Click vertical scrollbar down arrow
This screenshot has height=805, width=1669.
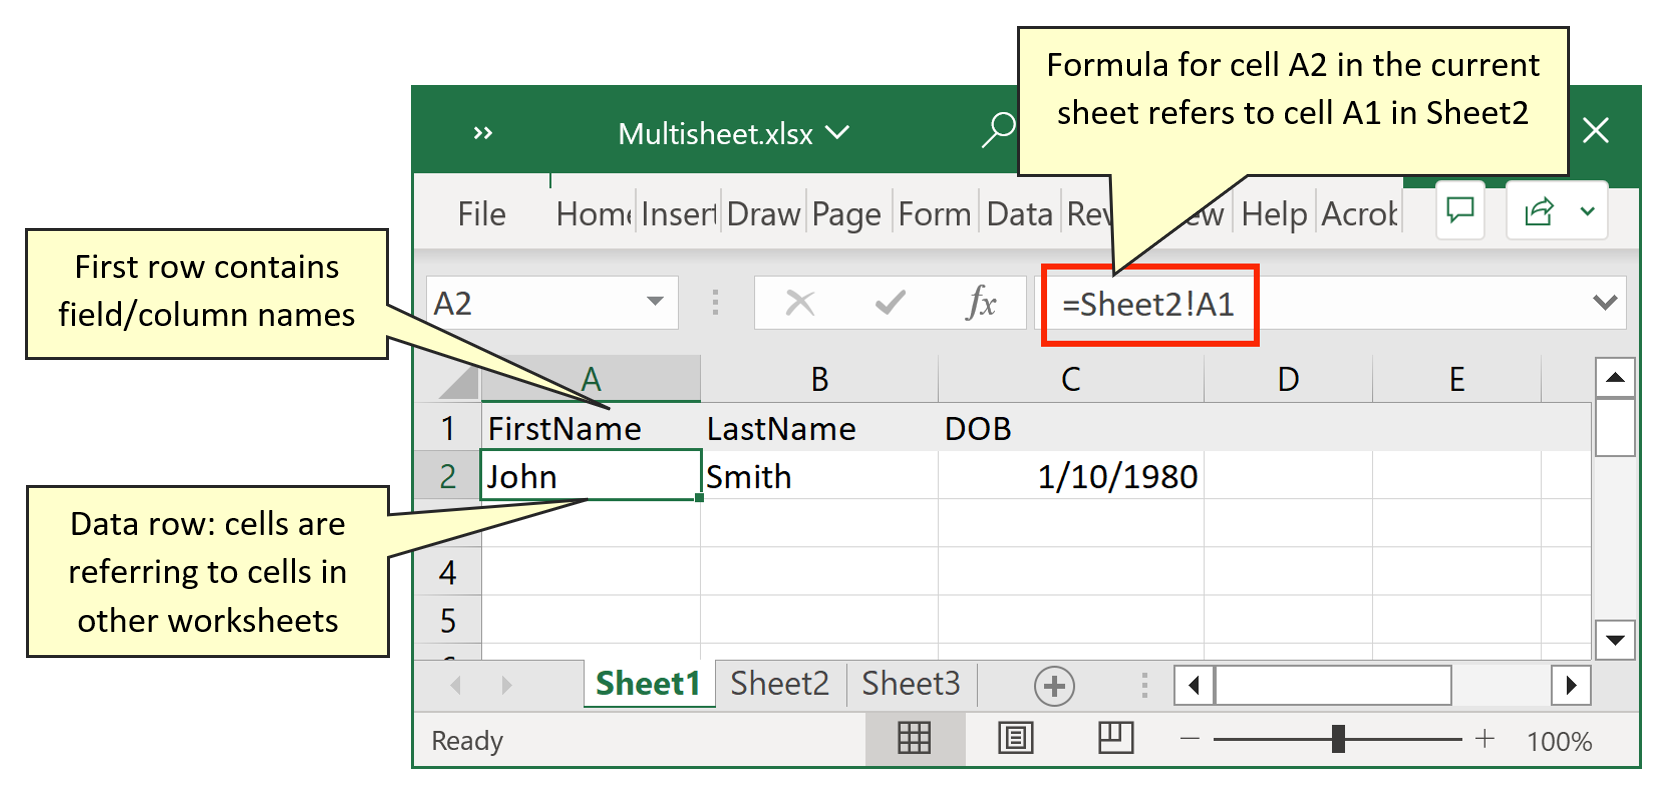pos(1615,640)
